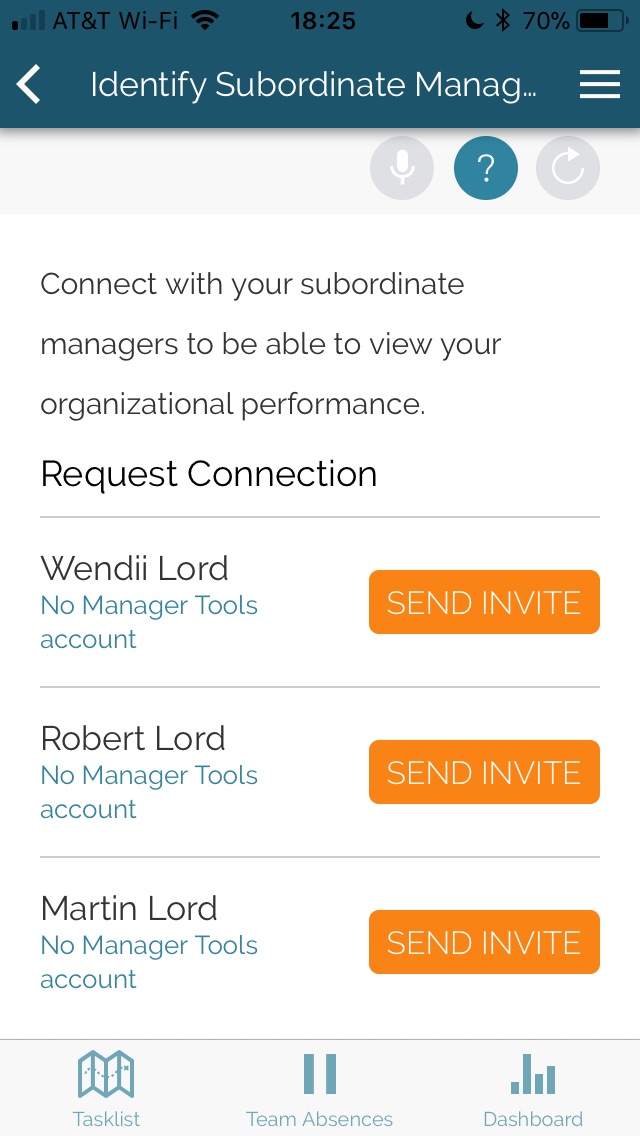
Task: Switch to the Dashboard tab label
Action: (x=533, y=1119)
